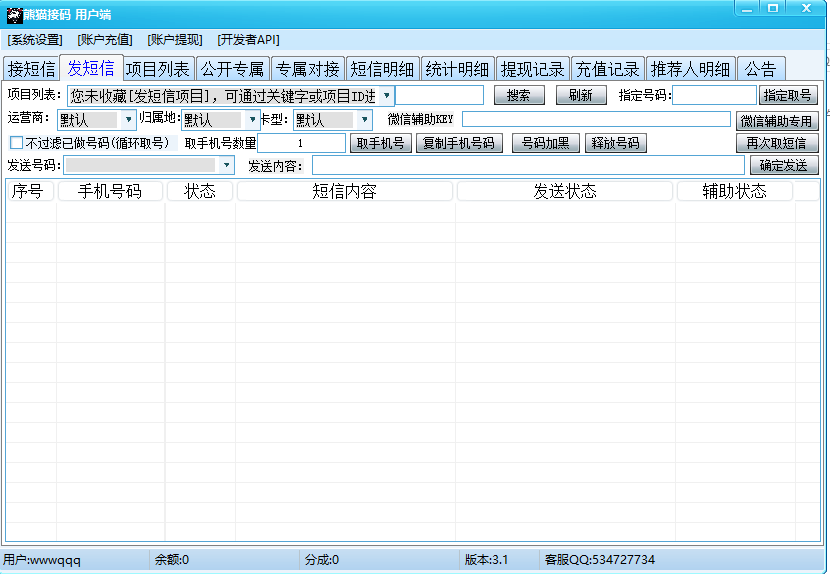Open the 推荐人明细 tab

[x=691, y=69]
